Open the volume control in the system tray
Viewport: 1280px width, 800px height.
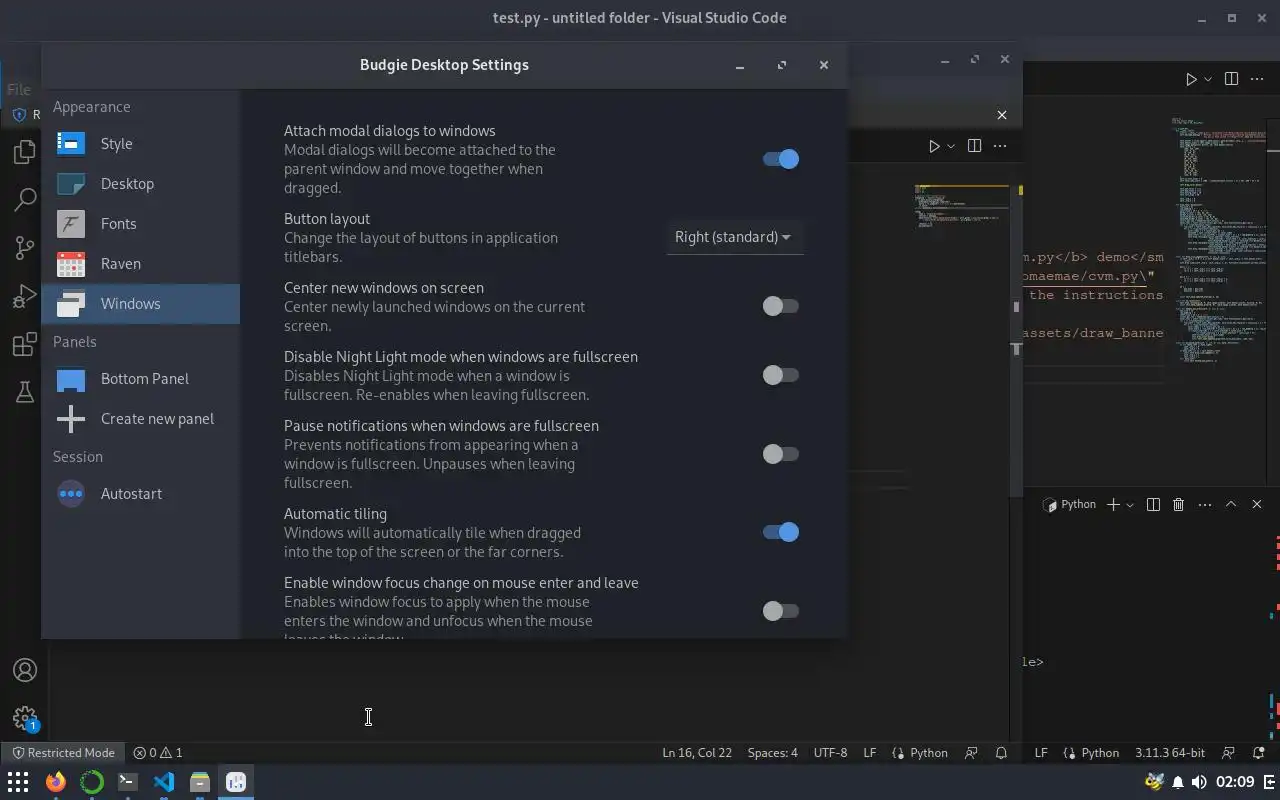(x=1199, y=782)
